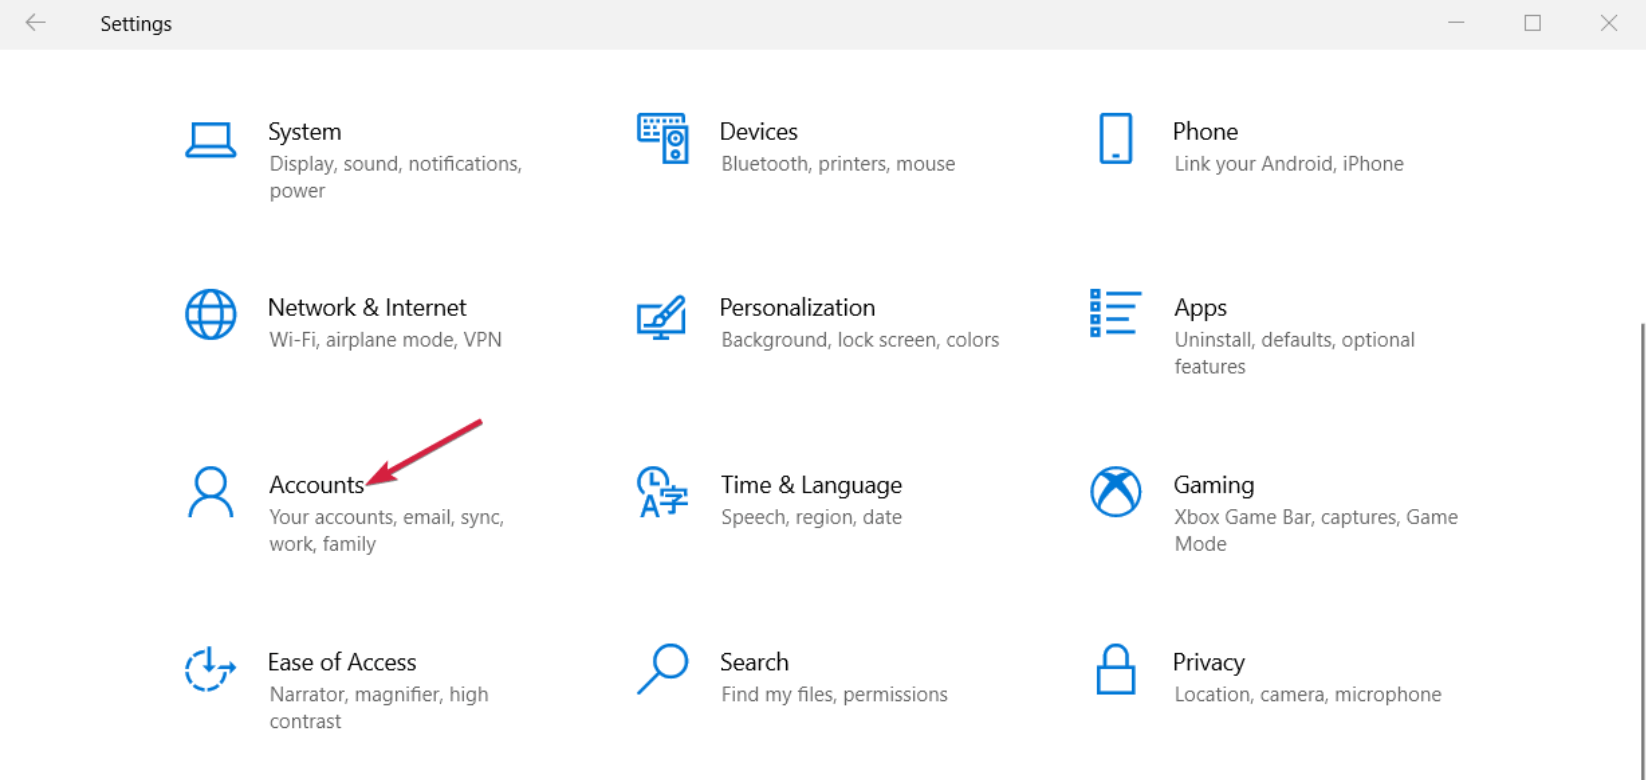Open the Network & Internet heading
1646x780 pixels.
pyautogui.click(x=367, y=307)
